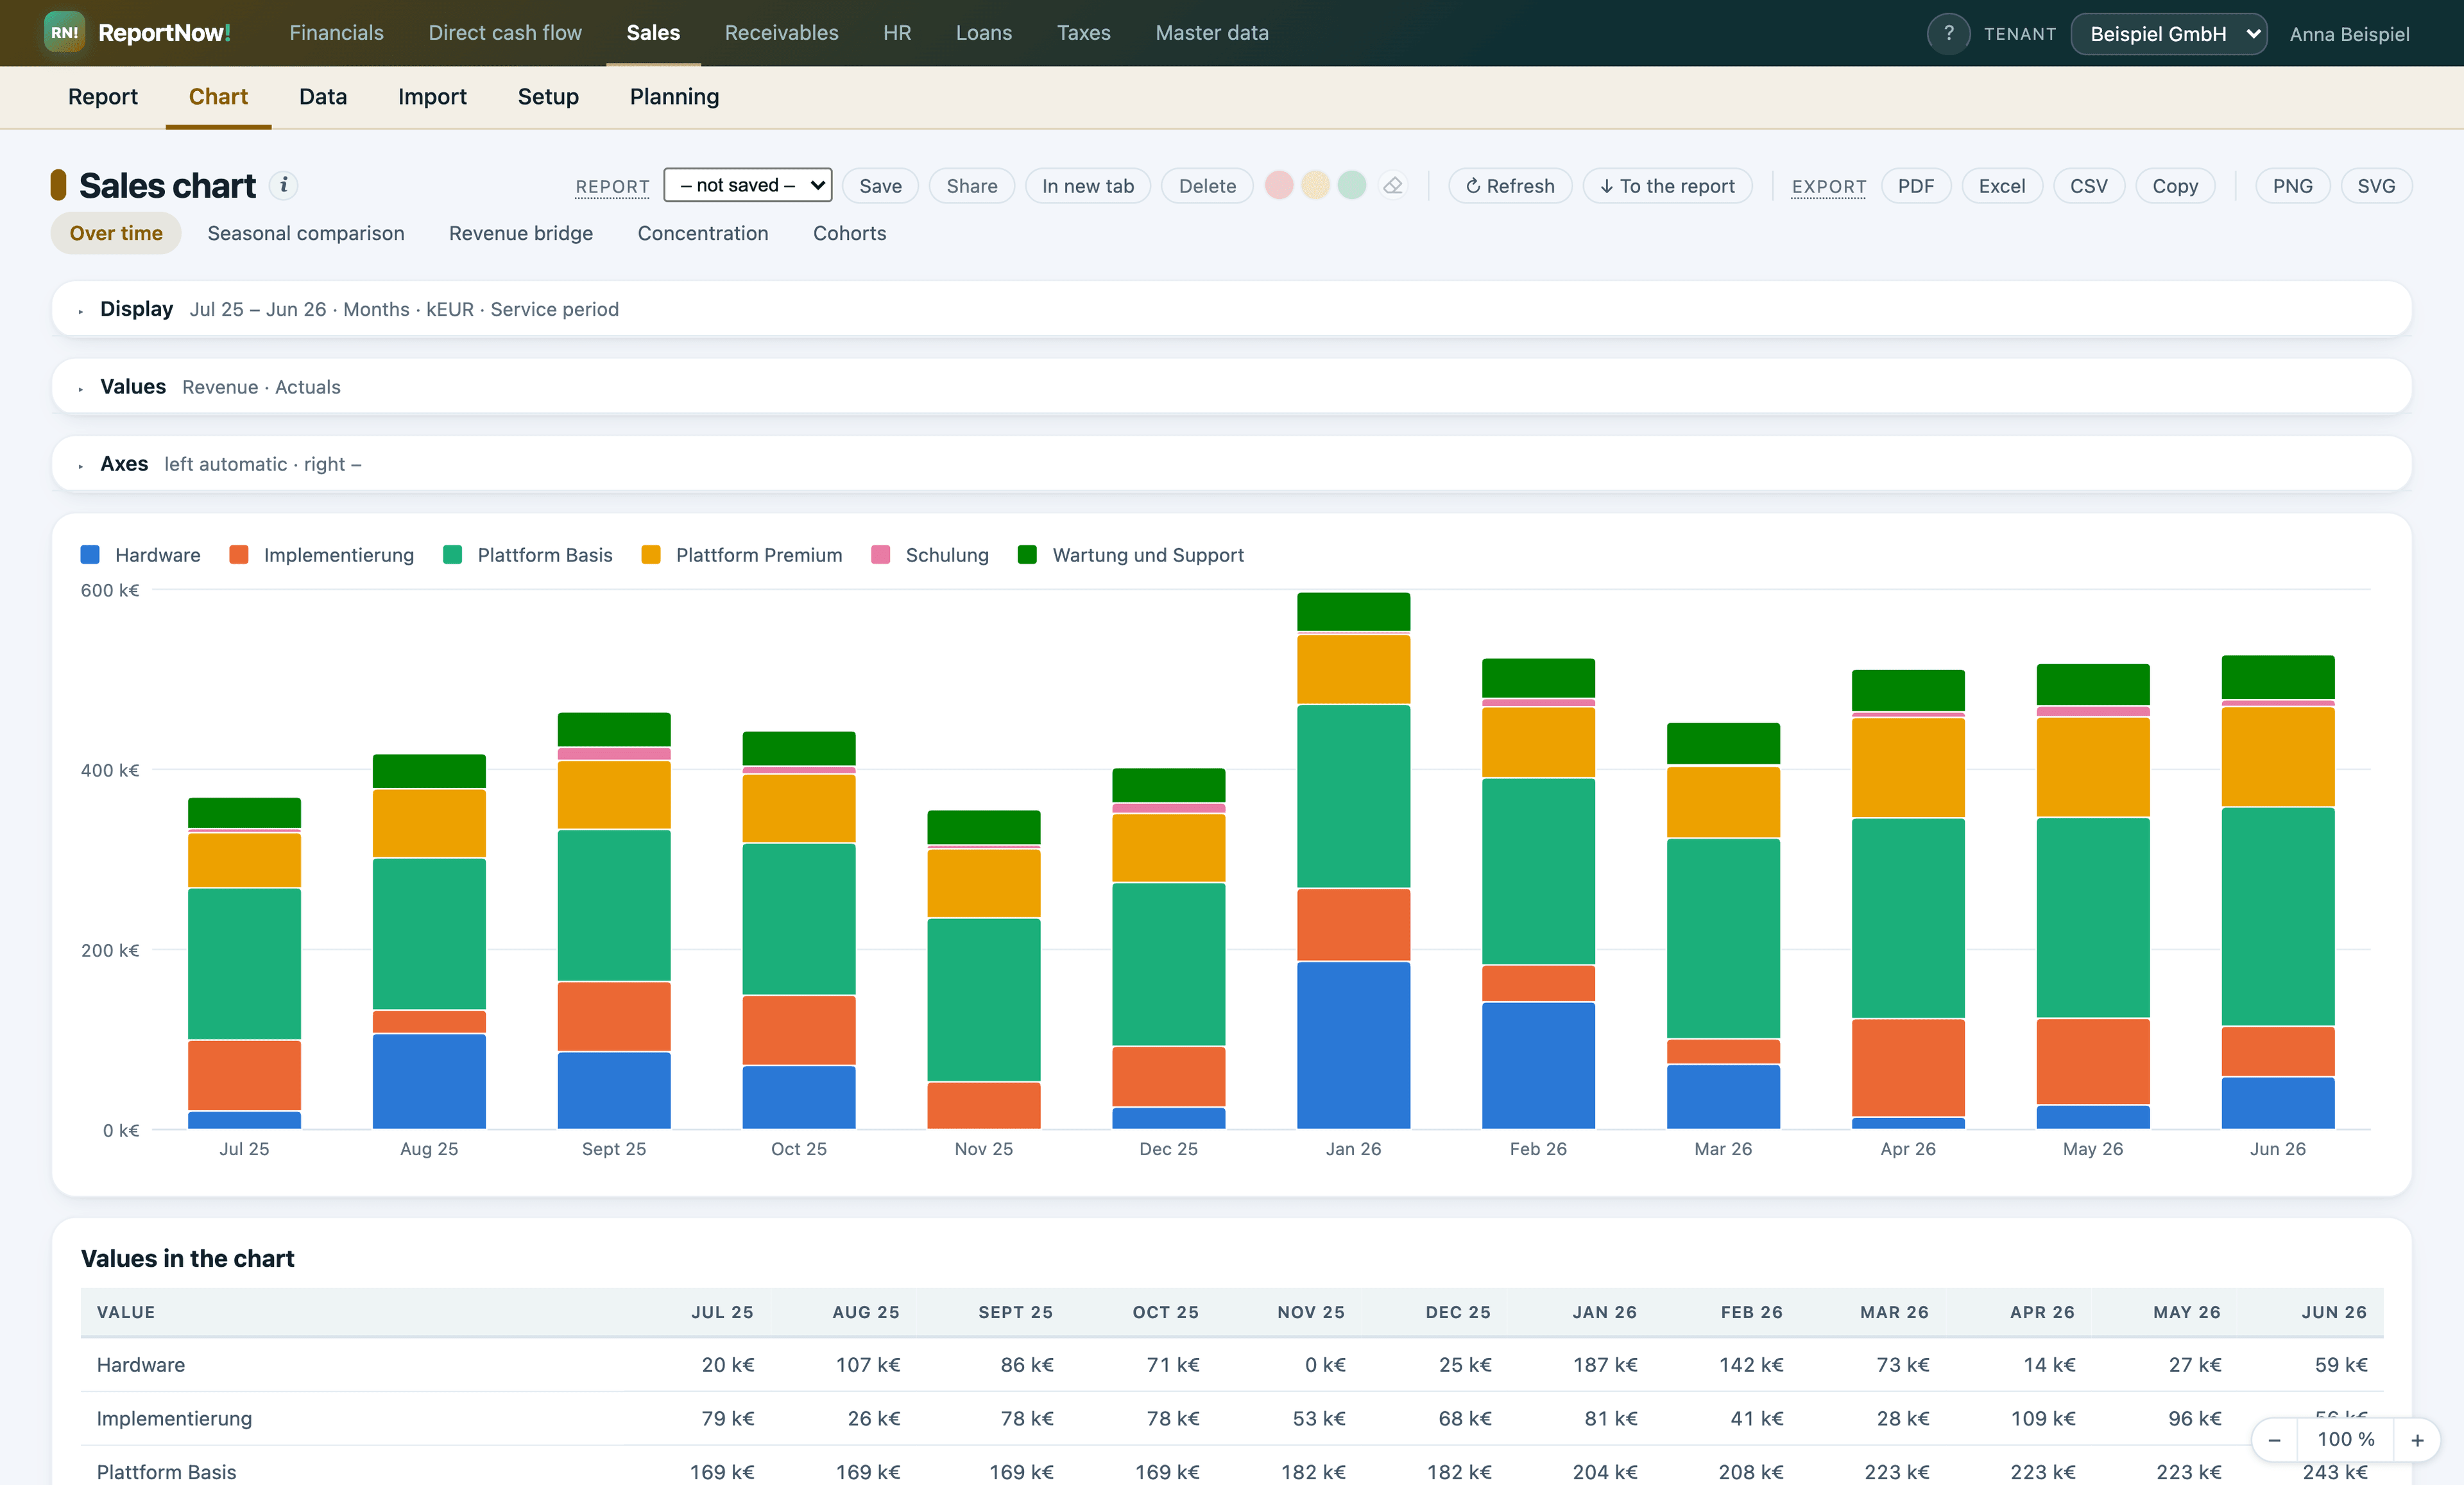Toggle Hardware series in chart legend
The width and height of the screenshot is (2464, 1485).
coord(140,555)
